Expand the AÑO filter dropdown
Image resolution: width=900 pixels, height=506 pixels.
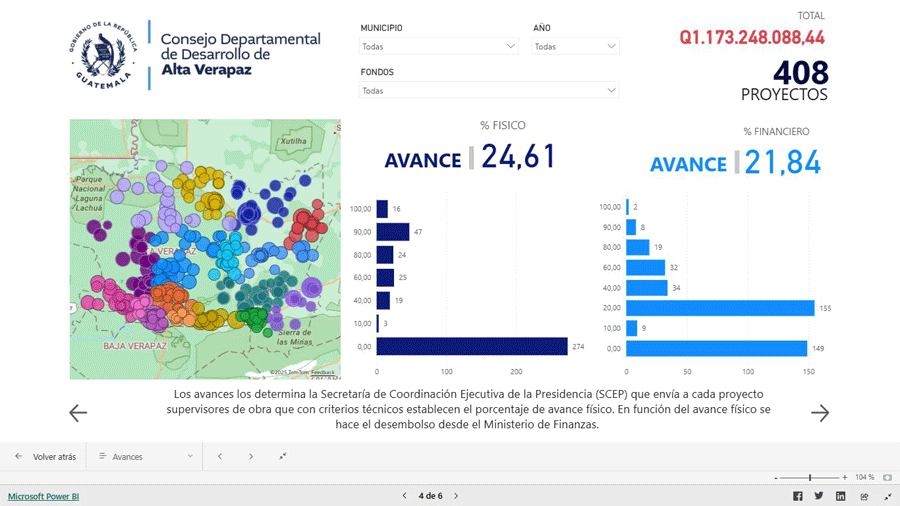[575, 47]
